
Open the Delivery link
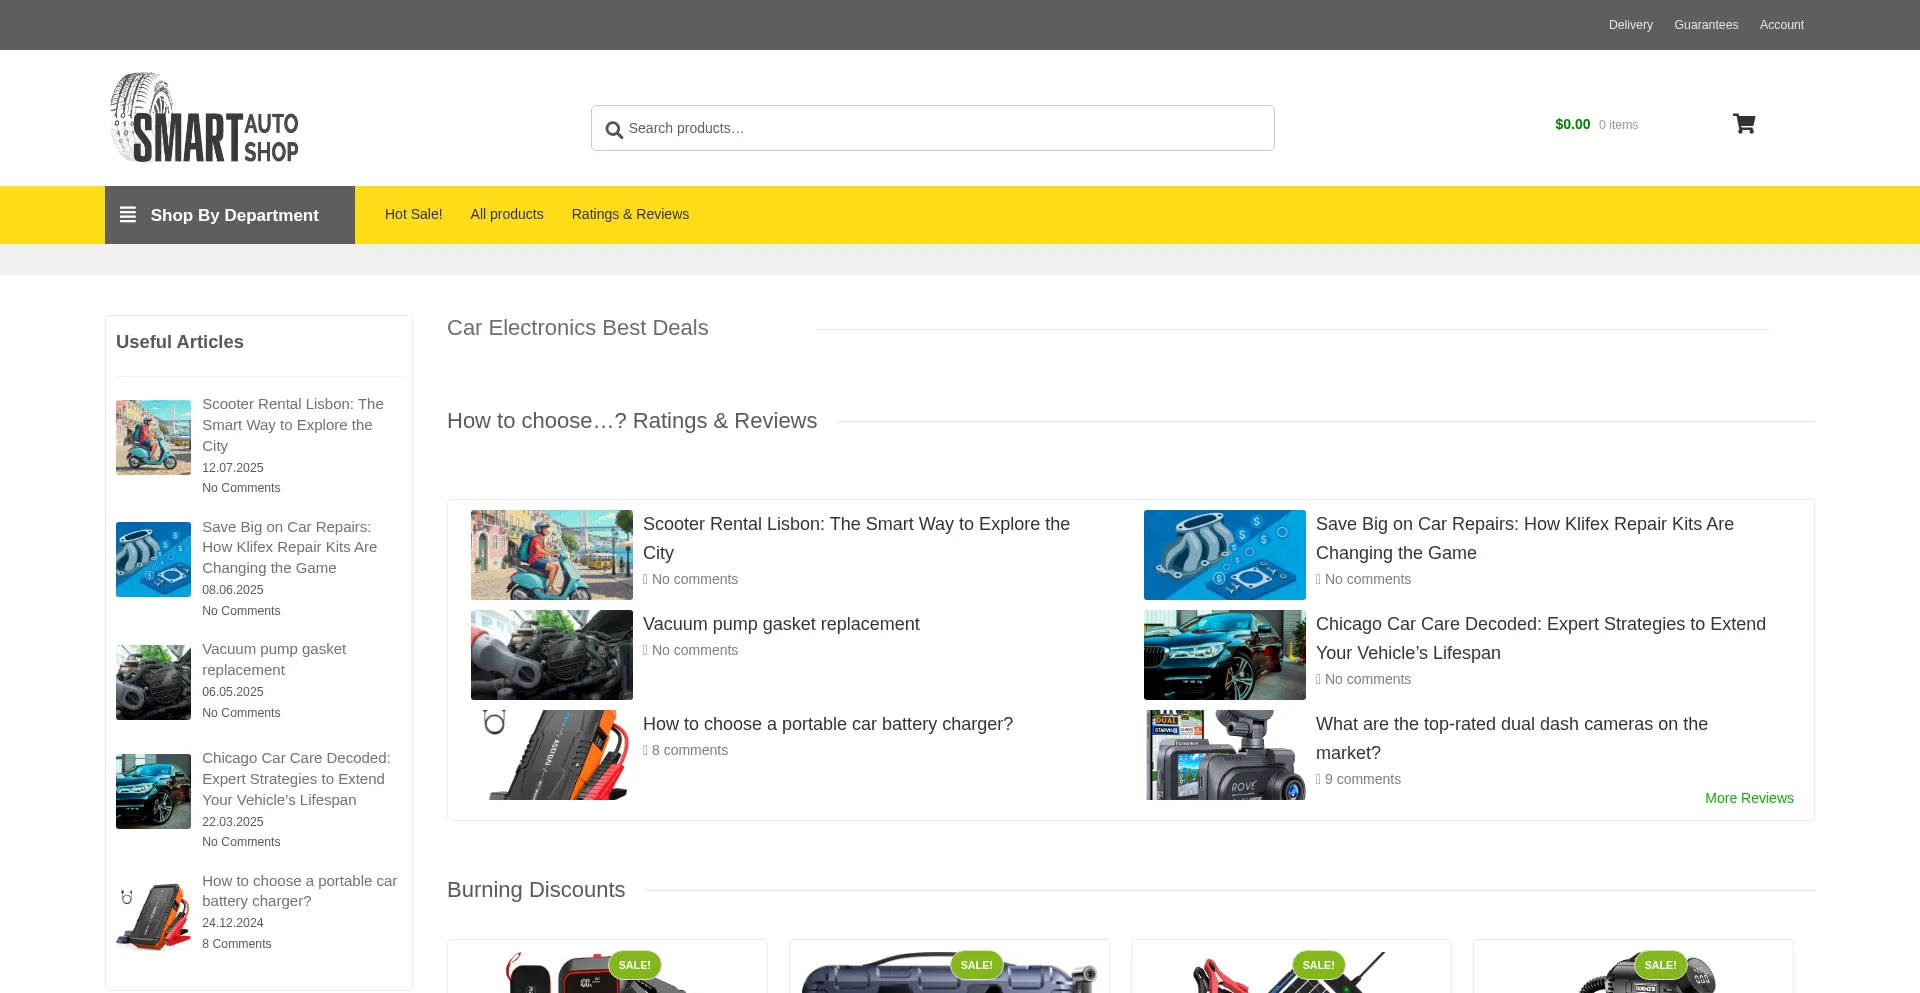tap(1630, 25)
